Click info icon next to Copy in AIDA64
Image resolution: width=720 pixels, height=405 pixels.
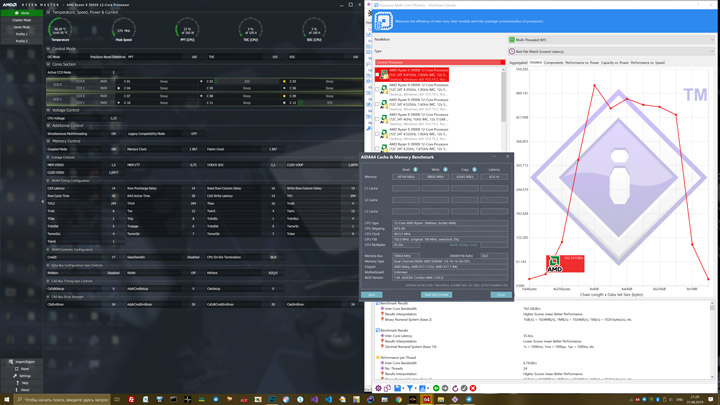(474, 169)
